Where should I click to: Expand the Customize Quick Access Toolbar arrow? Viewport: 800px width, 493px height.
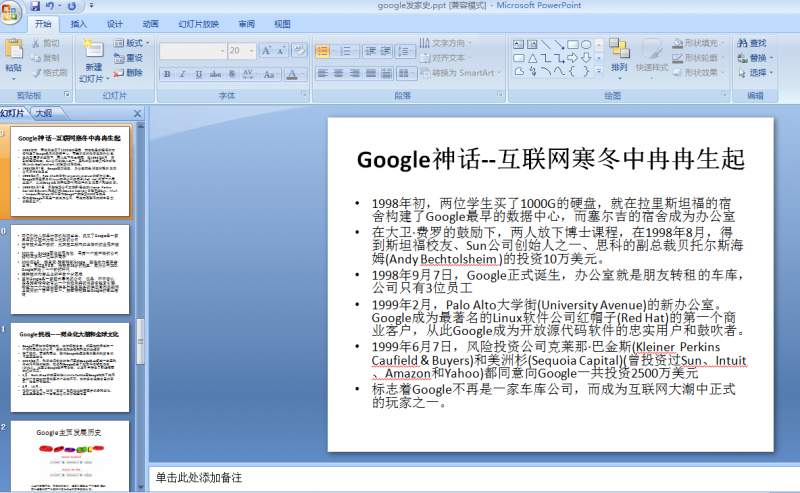[91, 6]
